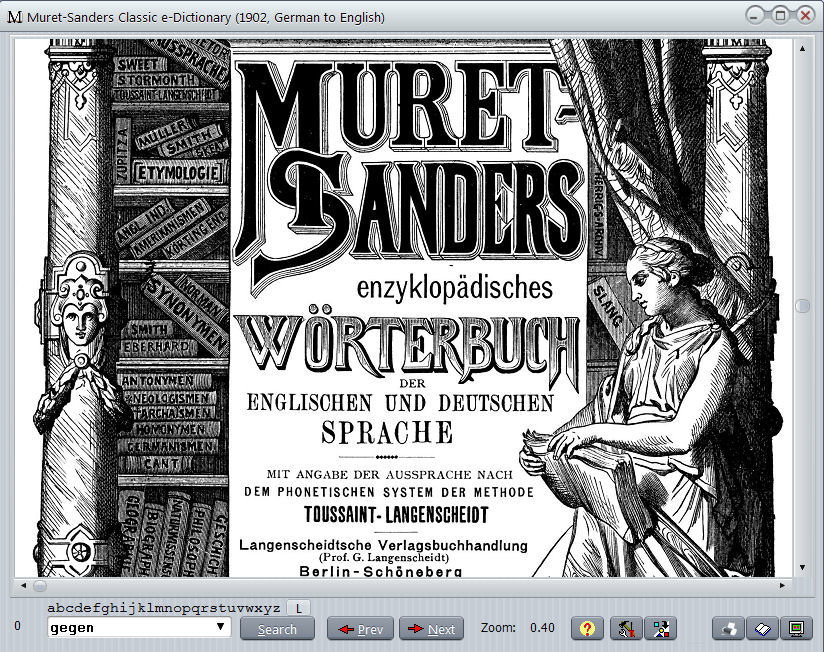The height and width of the screenshot is (652, 824).
Task: Click the vertical scrollbar up arrow
Action: (x=802, y=48)
